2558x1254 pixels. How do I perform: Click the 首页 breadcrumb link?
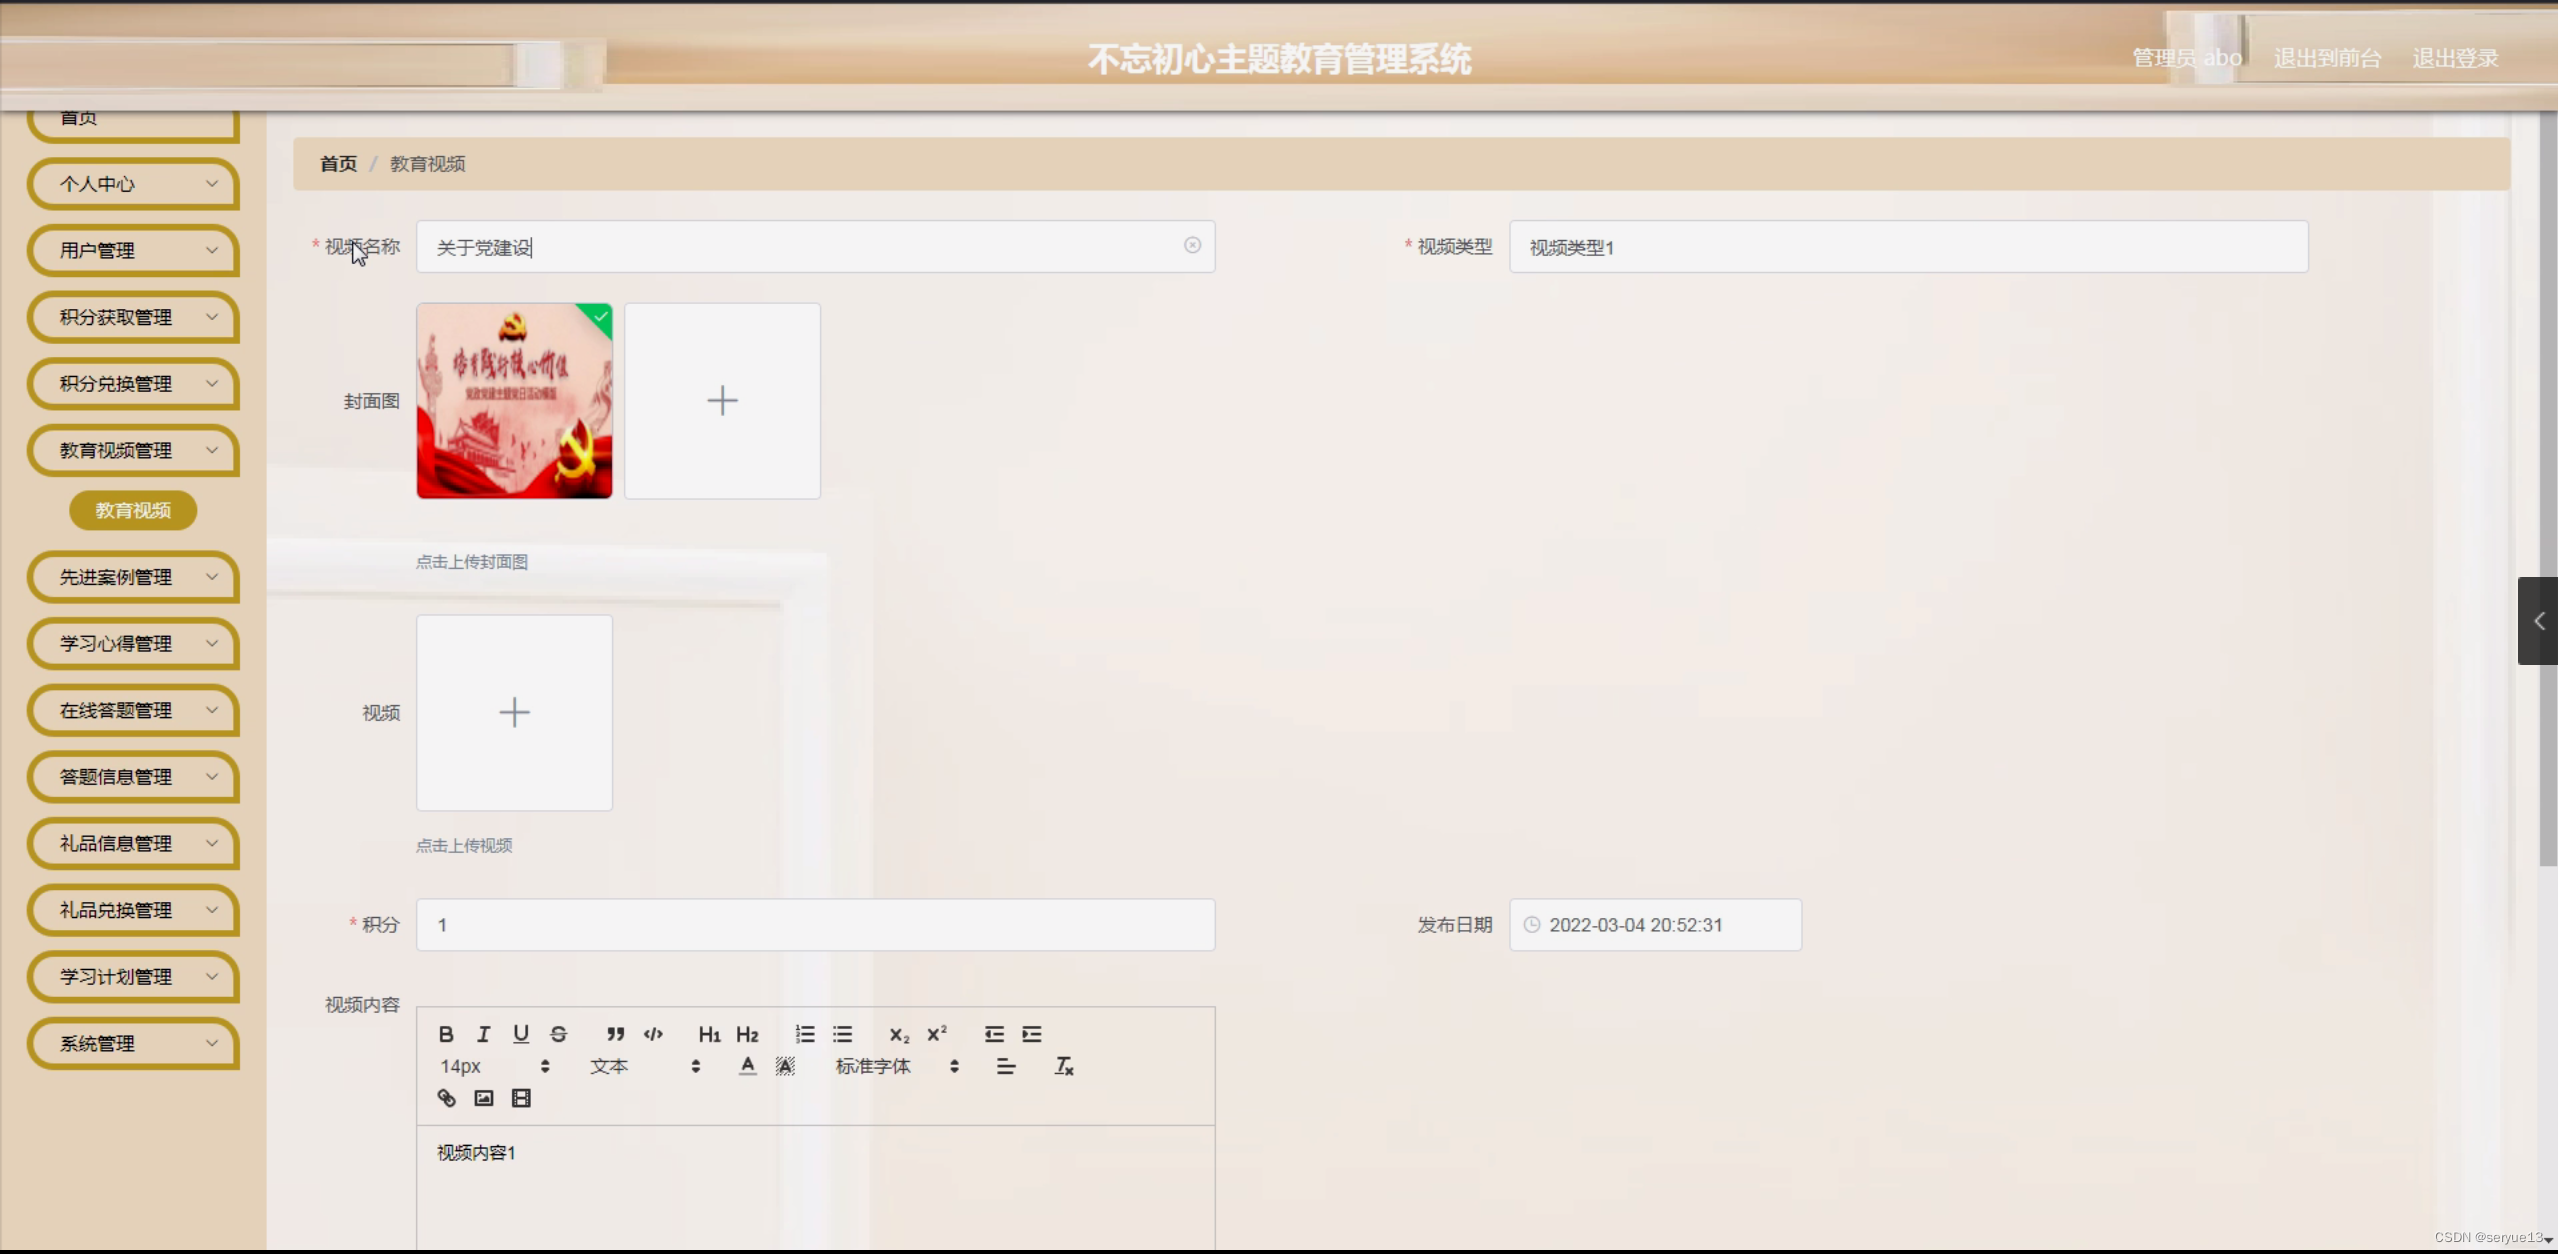[x=338, y=163]
